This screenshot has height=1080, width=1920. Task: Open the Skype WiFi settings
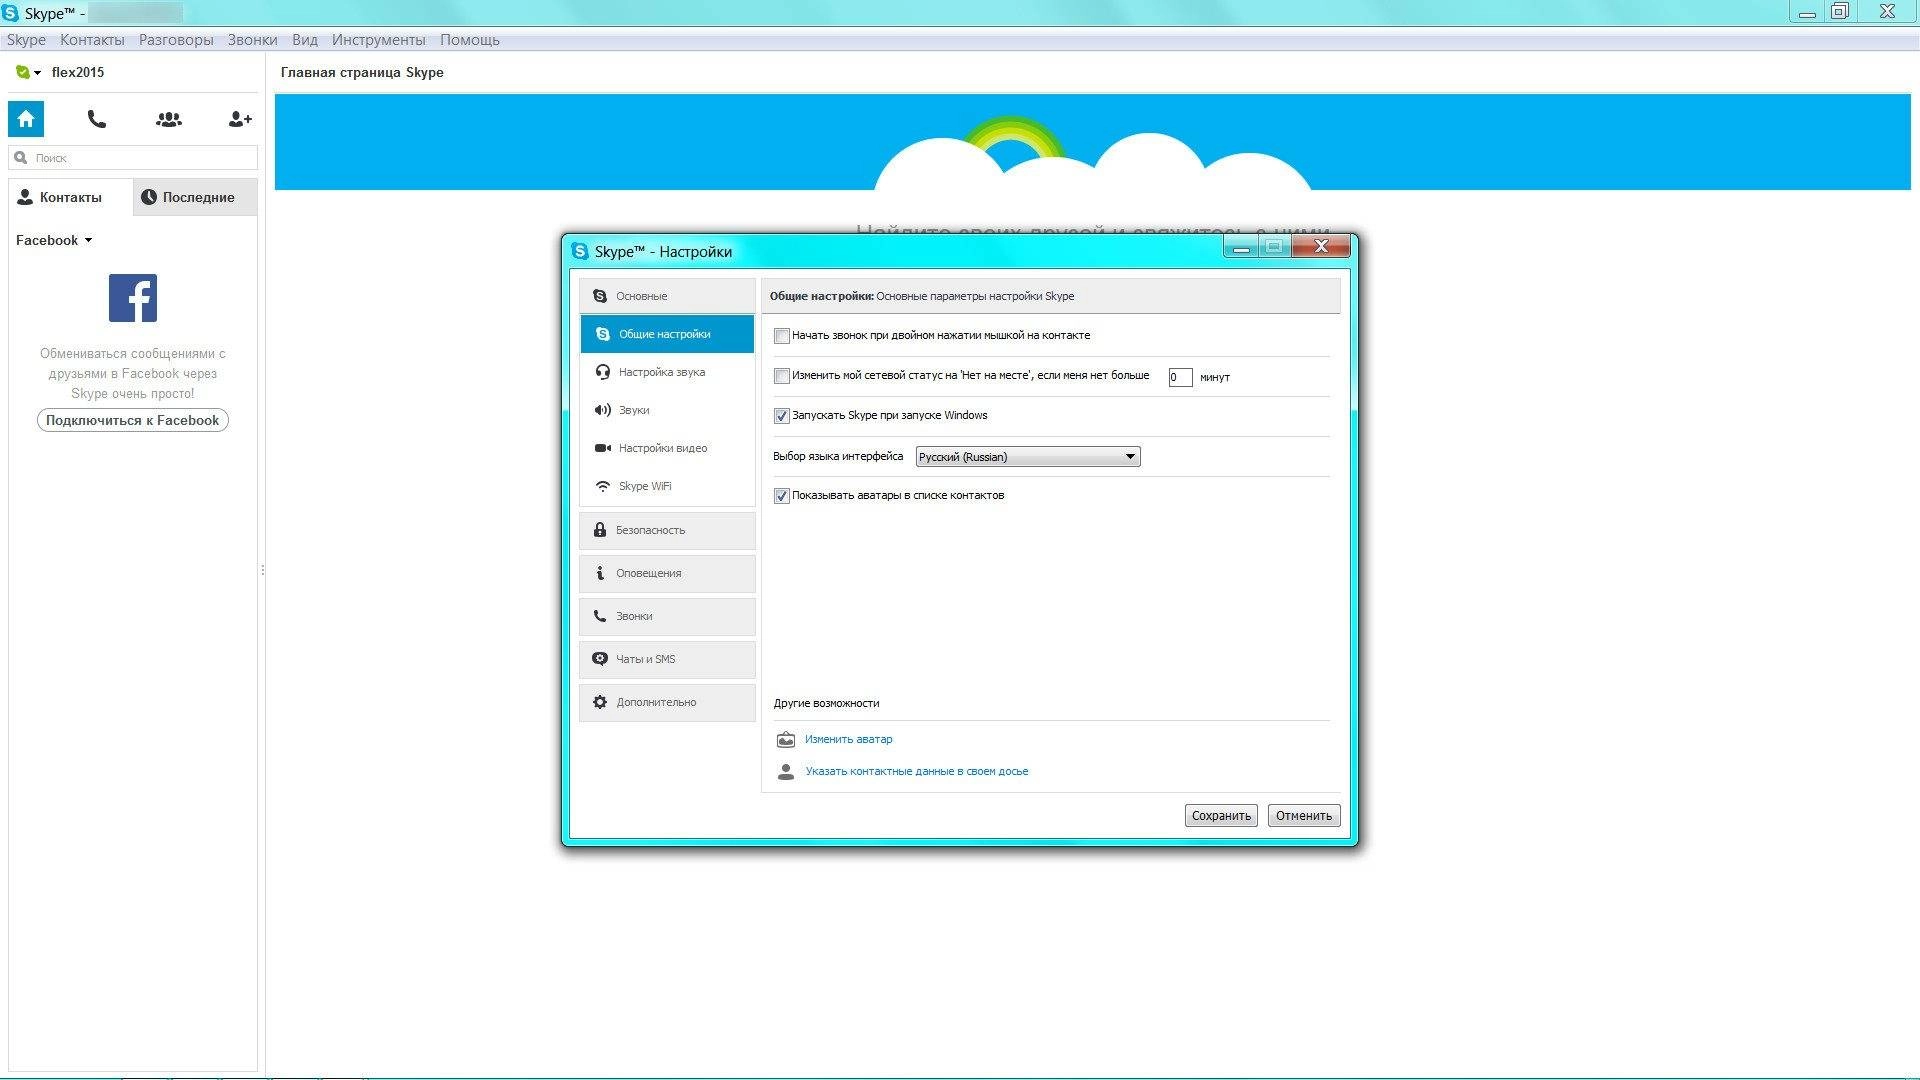pos(667,486)
